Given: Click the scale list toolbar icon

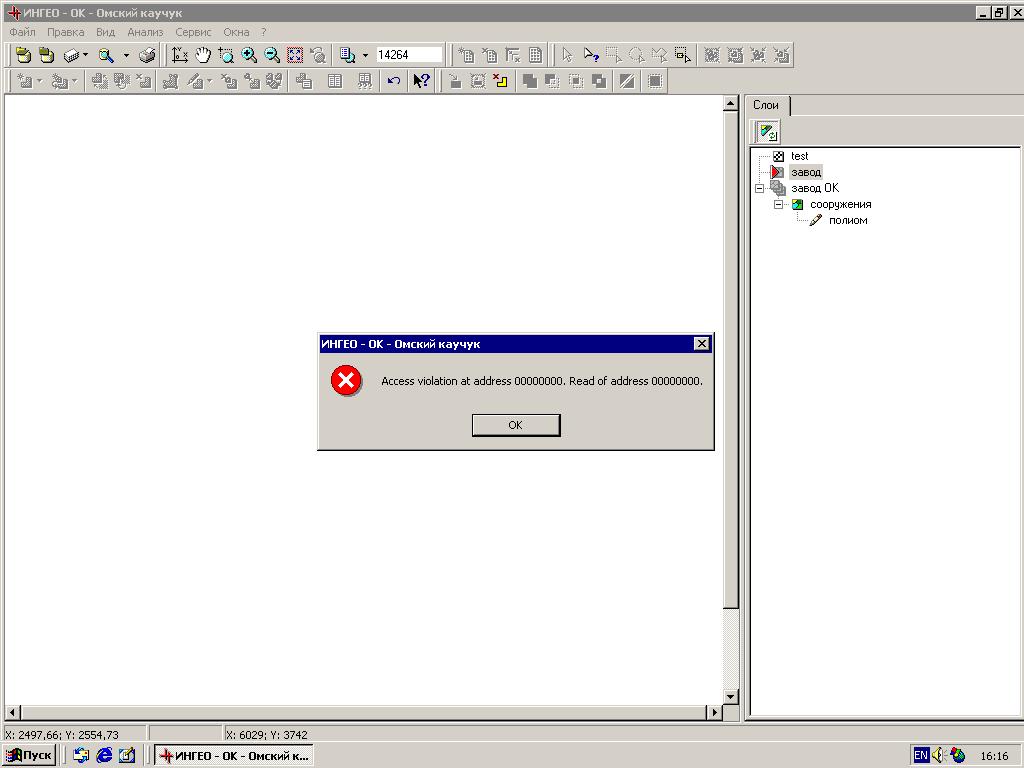Looking at the screenshot, I should [x=347, y=56].
